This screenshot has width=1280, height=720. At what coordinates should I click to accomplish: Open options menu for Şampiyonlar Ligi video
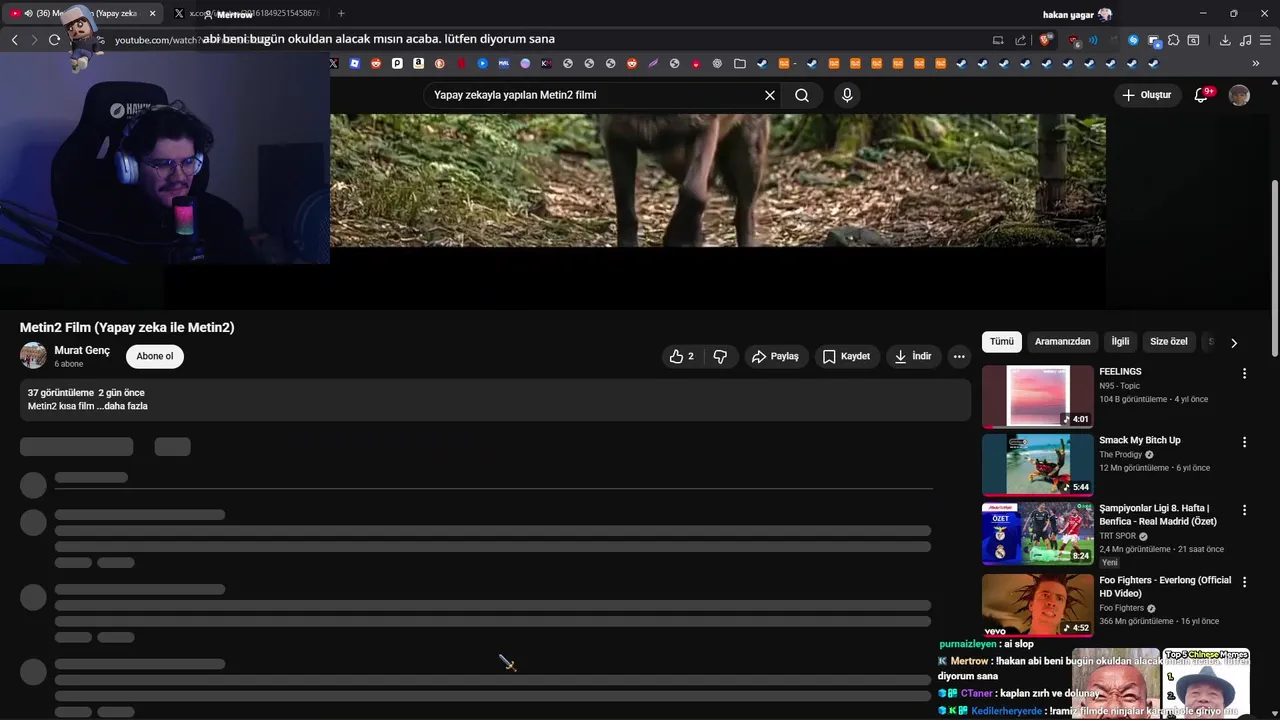tap(1244, 510)
